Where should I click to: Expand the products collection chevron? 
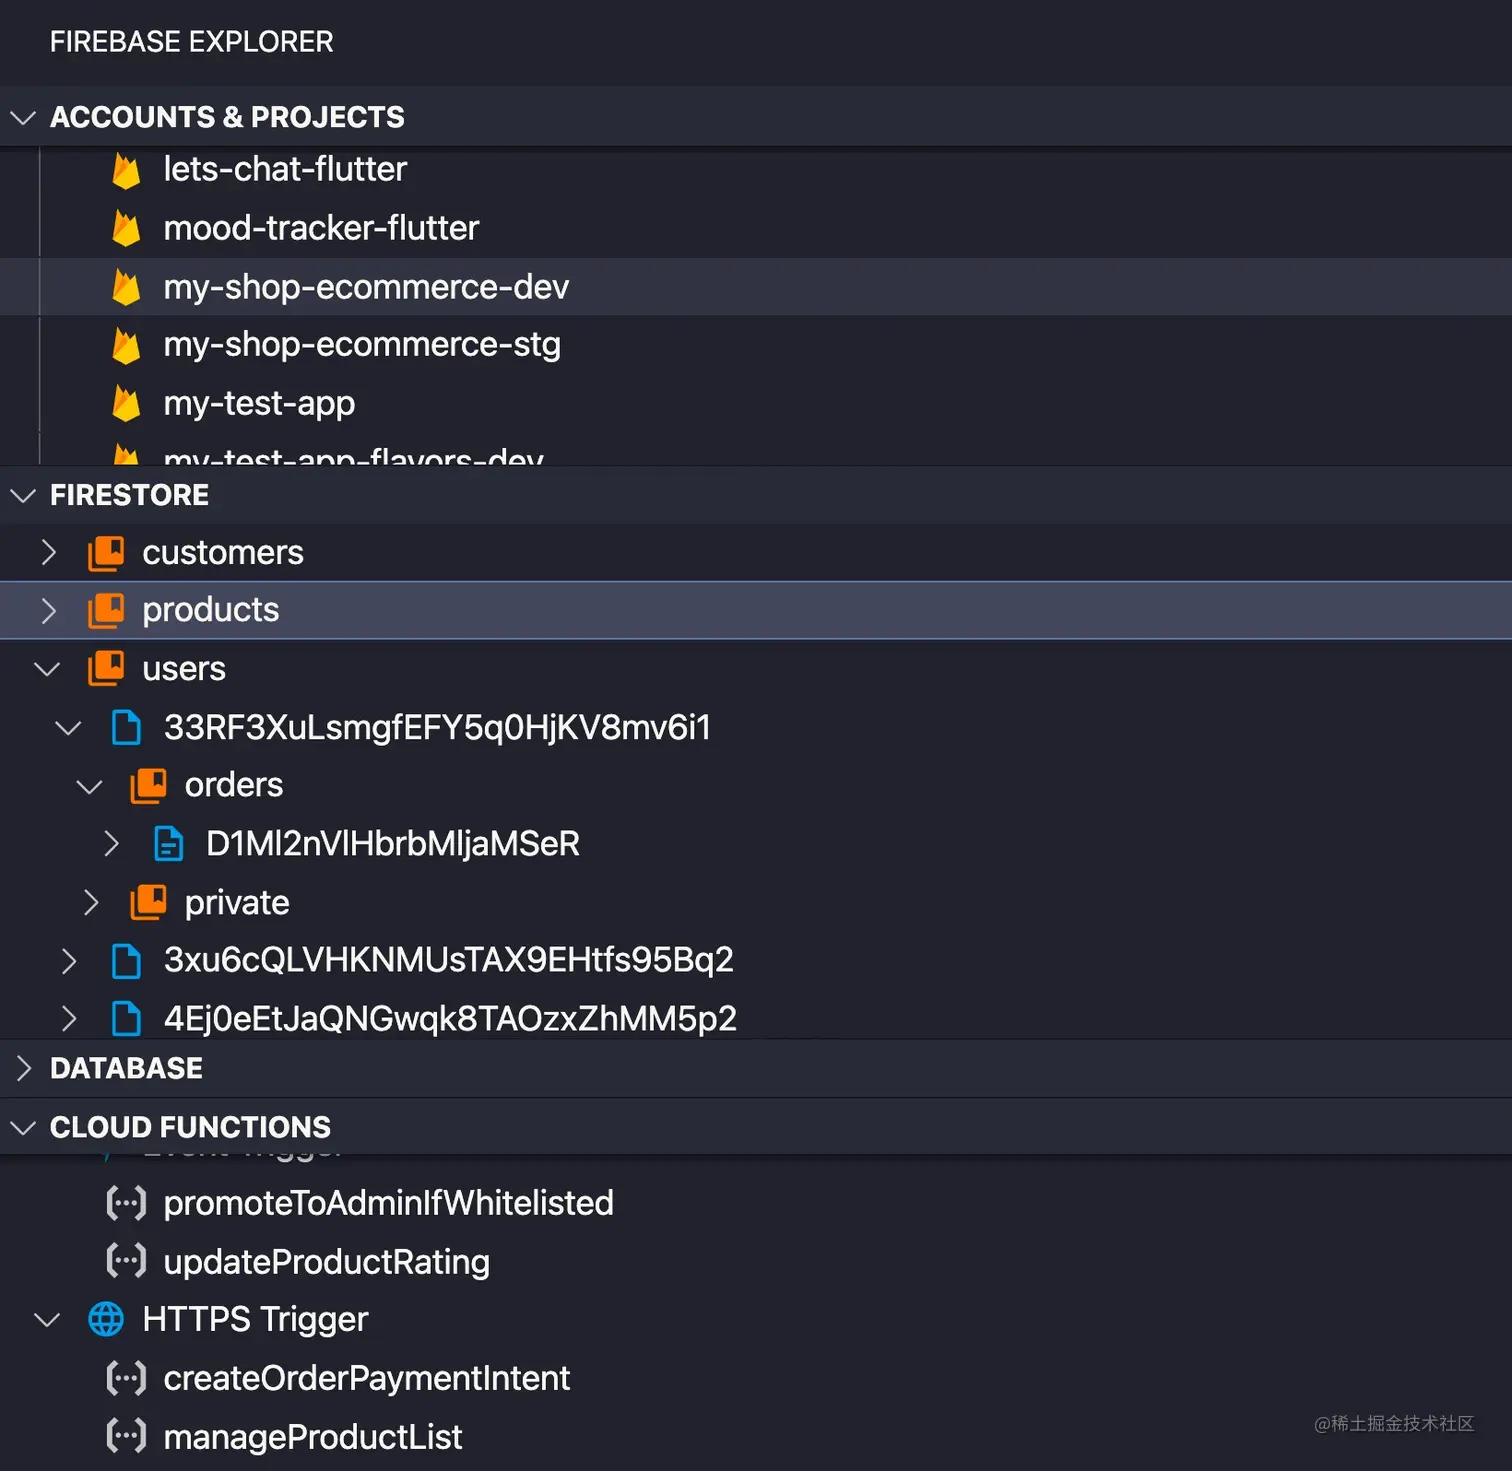(48, 611)
